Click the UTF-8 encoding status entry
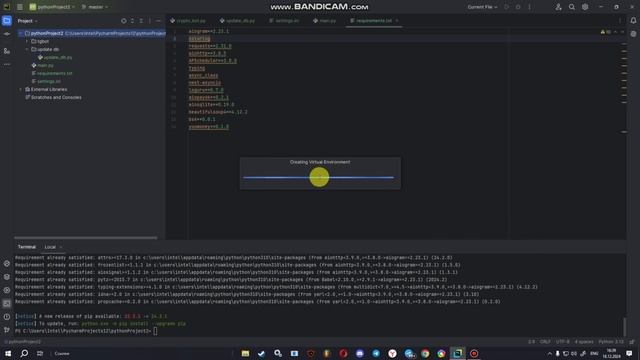The width and height of the screenshot is (640, 360). click(562, 342)
